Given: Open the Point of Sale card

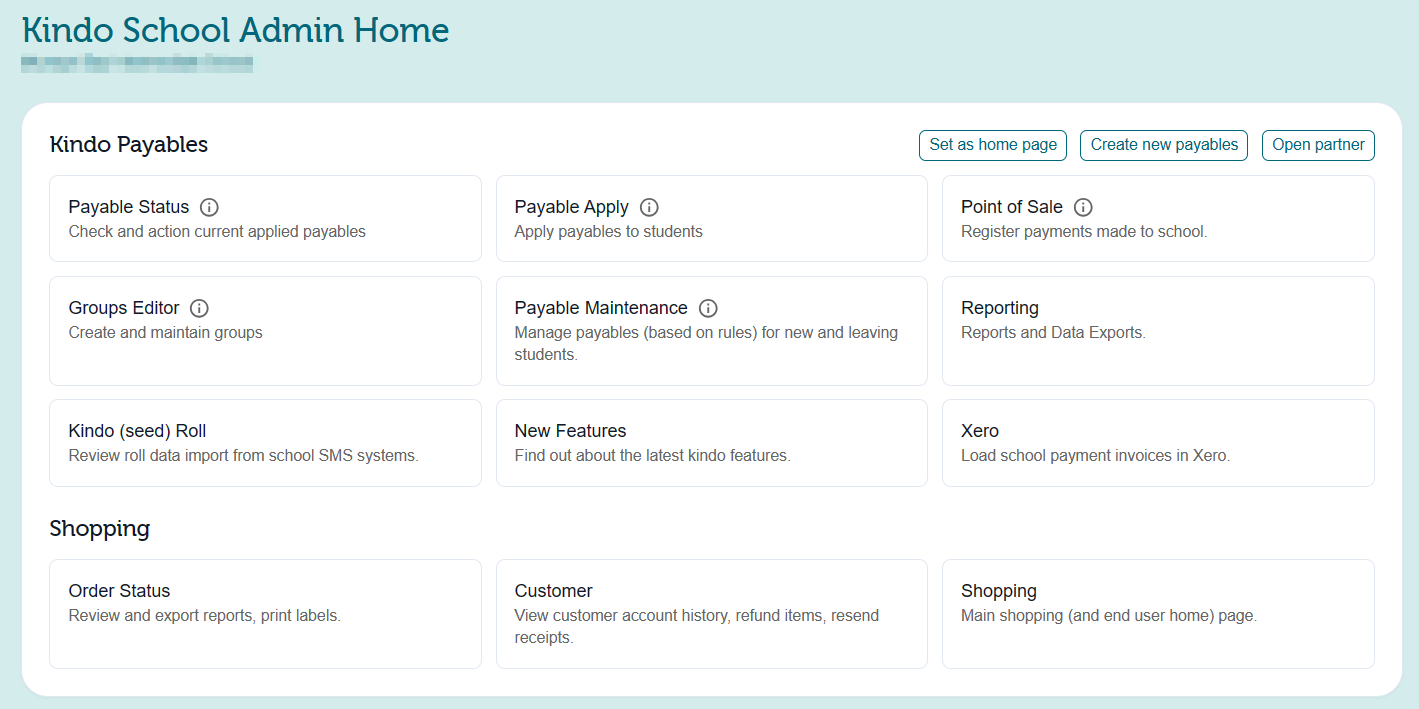Looking at the screenshot, I should click(1158, 219).
